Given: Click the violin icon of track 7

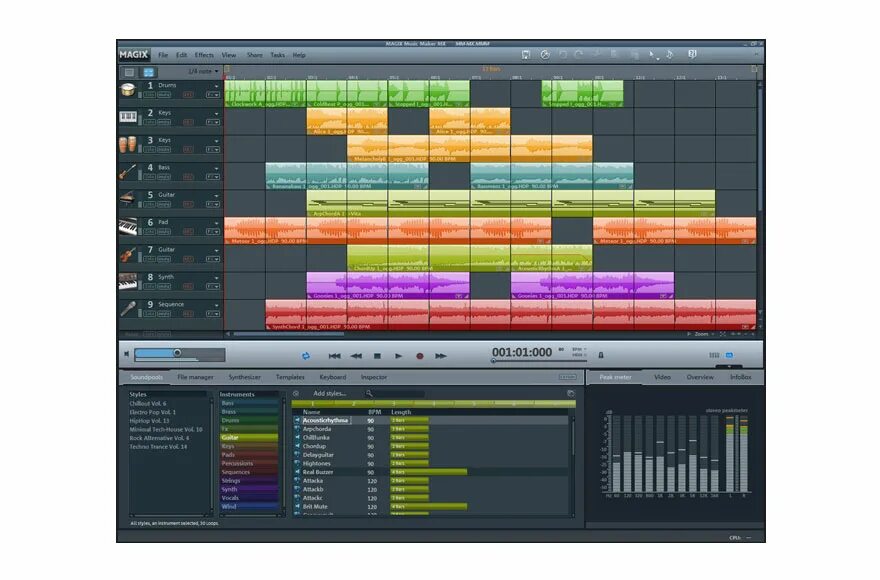Looking at the screenshot, I should coord(128,254).
